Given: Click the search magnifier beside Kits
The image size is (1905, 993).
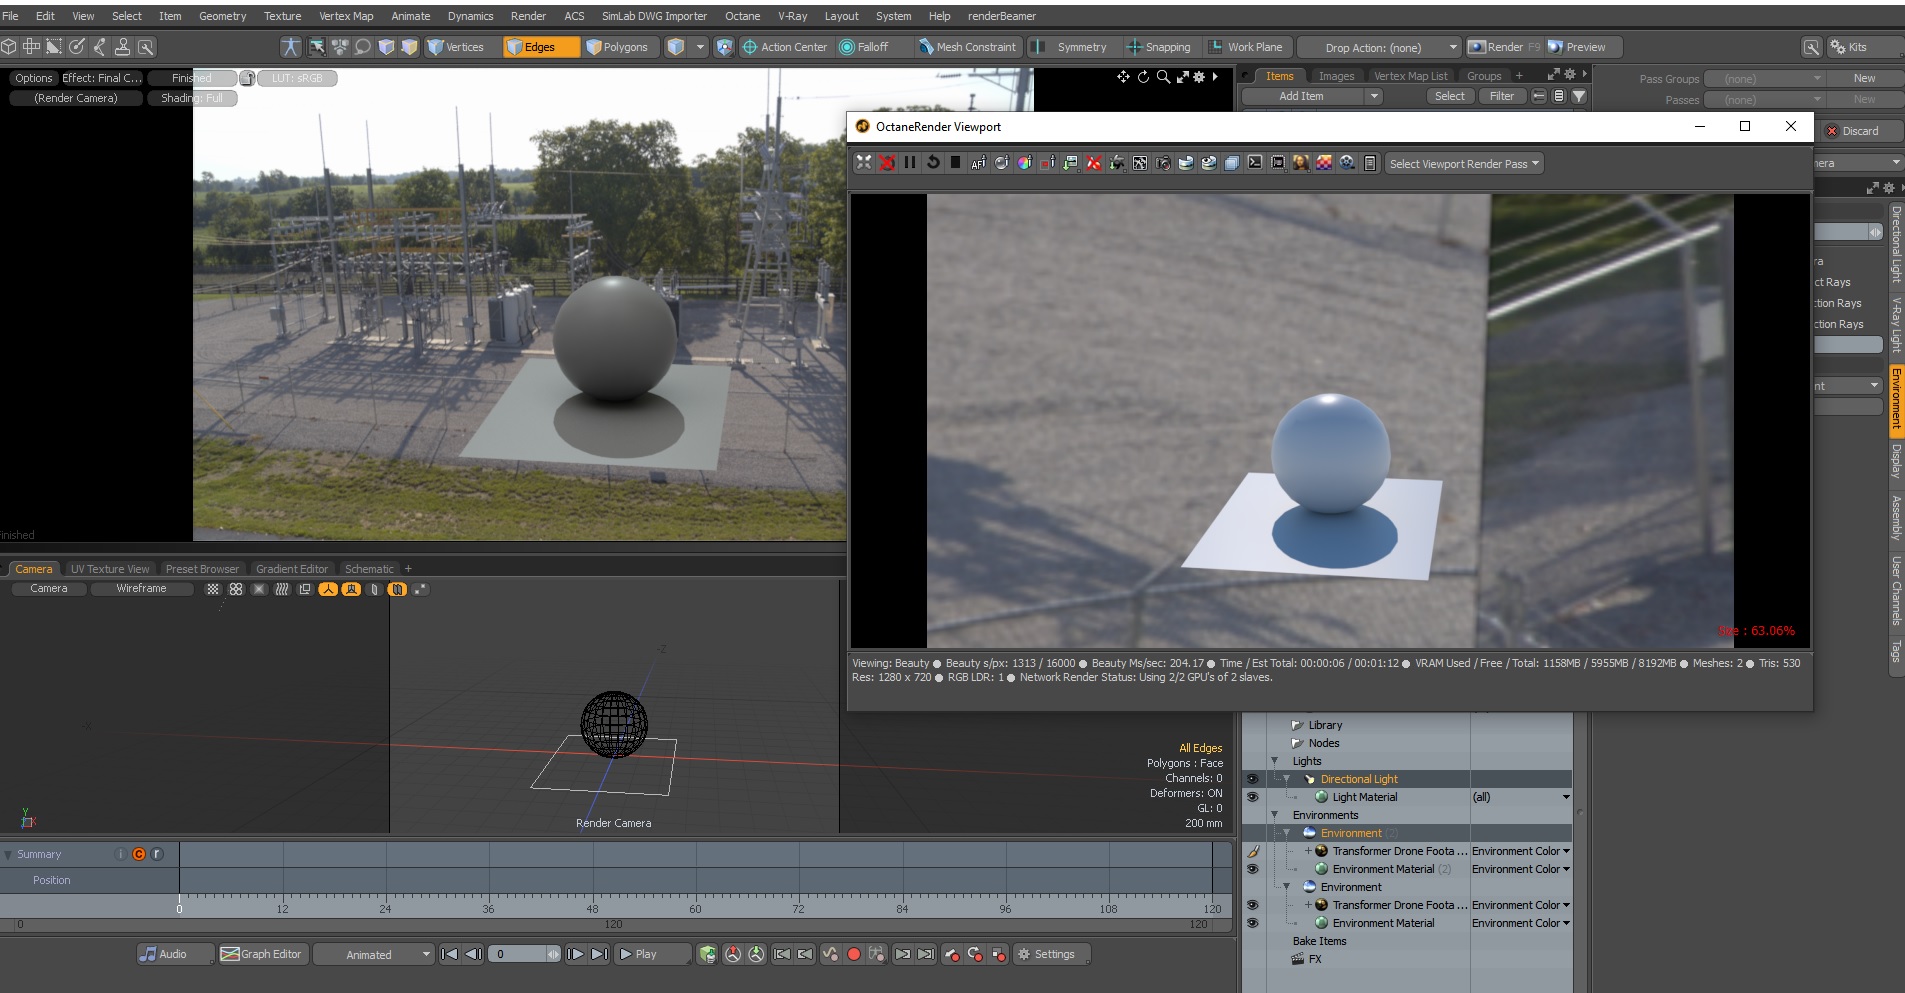Looking at the screenshot, I should click(x=1811, y=47).
